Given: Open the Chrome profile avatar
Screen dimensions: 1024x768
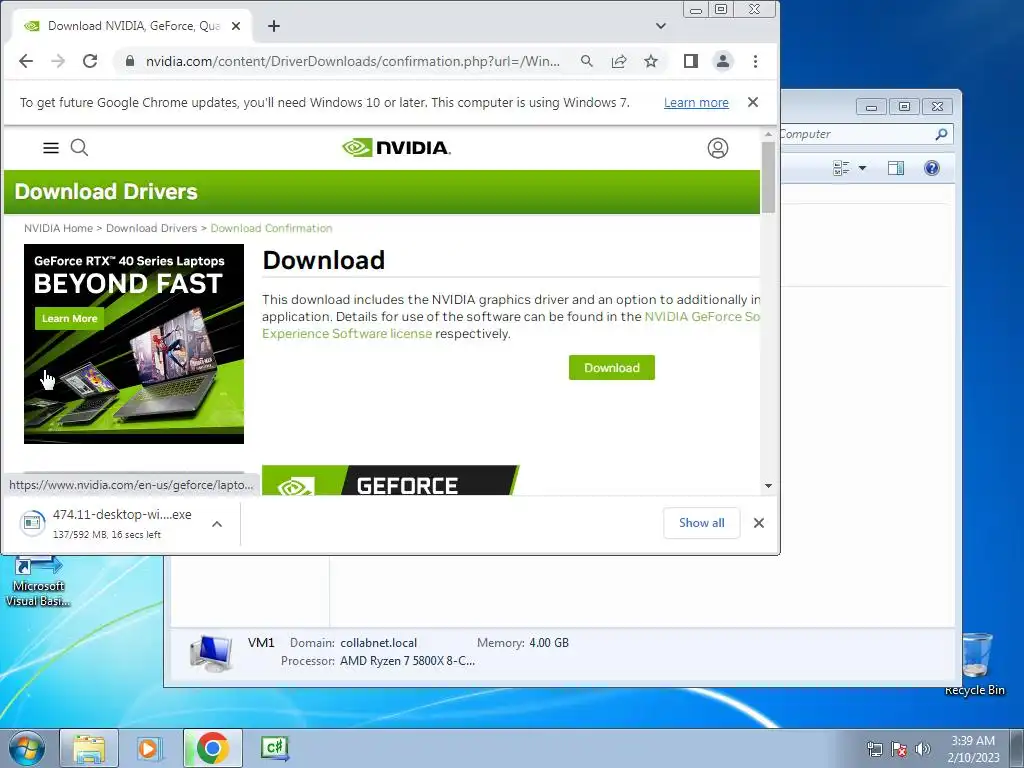Looking at the screenshot, I should click(723, 61).
